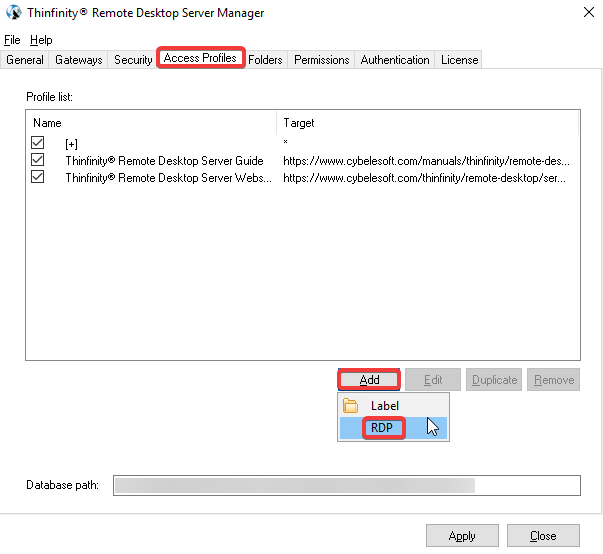Click the Close button at bottom

pyautogui.click(x=543, y=536)
